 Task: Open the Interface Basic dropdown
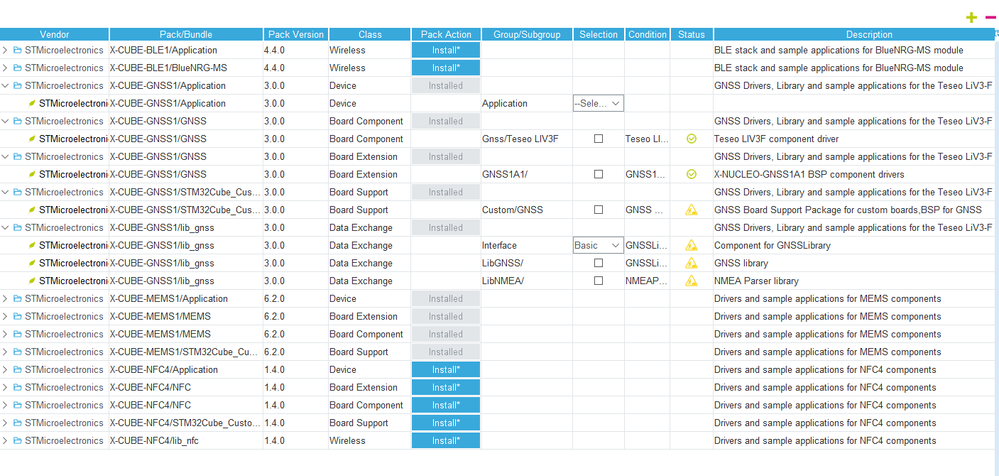[598, 245]
